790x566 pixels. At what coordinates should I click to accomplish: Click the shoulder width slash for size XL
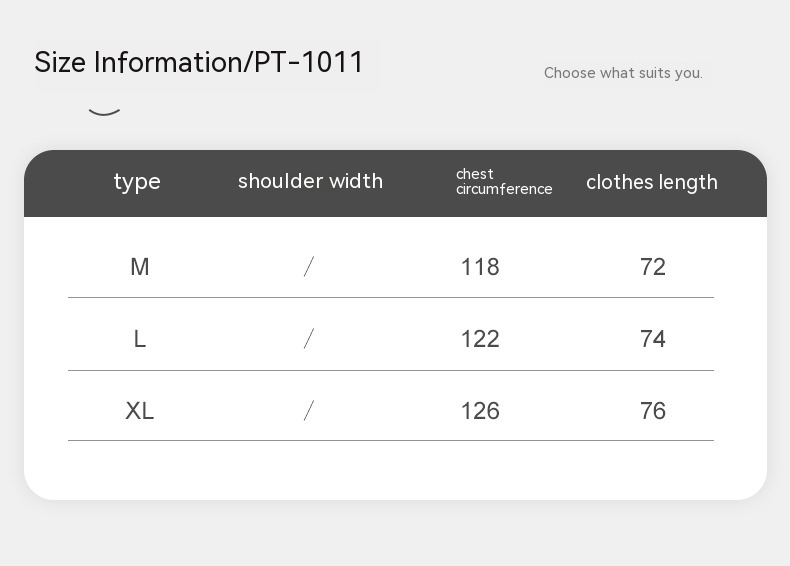pyautogui.click(x=309, y=410)
